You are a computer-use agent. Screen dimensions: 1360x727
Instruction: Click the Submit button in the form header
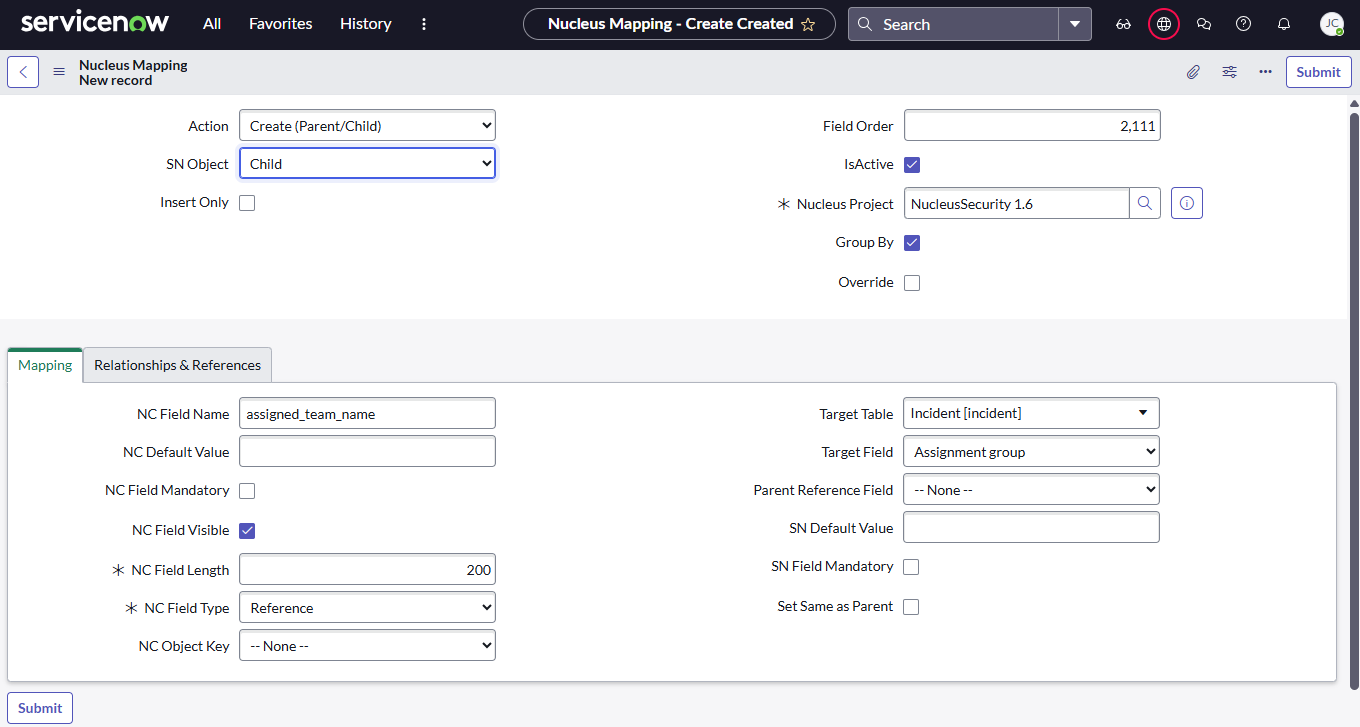1318,72
